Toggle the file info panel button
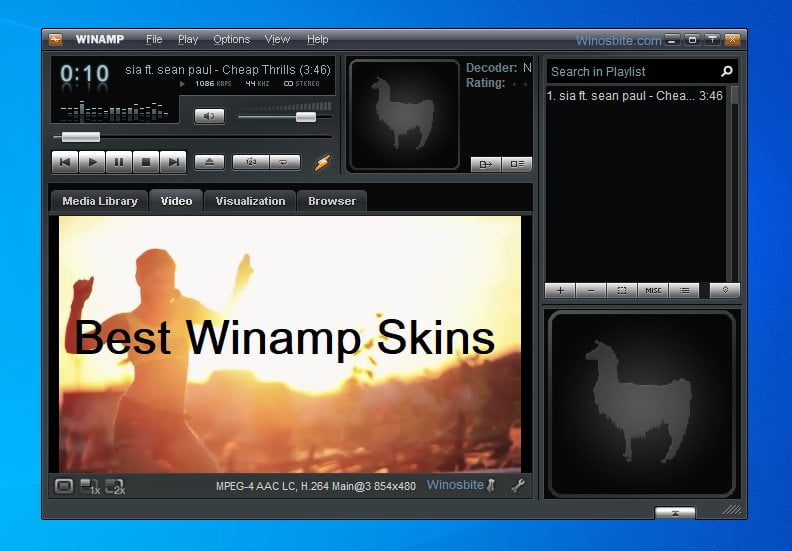This screenshot has height=551, width=792. tap(517, 164)
